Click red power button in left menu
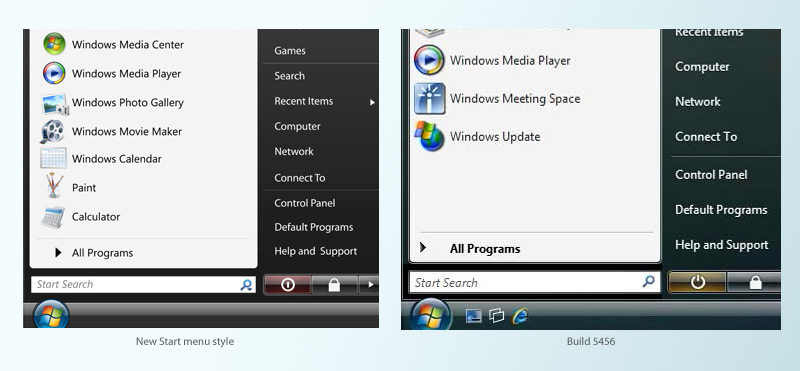This screenshot has height=371, width=800. pos(288,285)
